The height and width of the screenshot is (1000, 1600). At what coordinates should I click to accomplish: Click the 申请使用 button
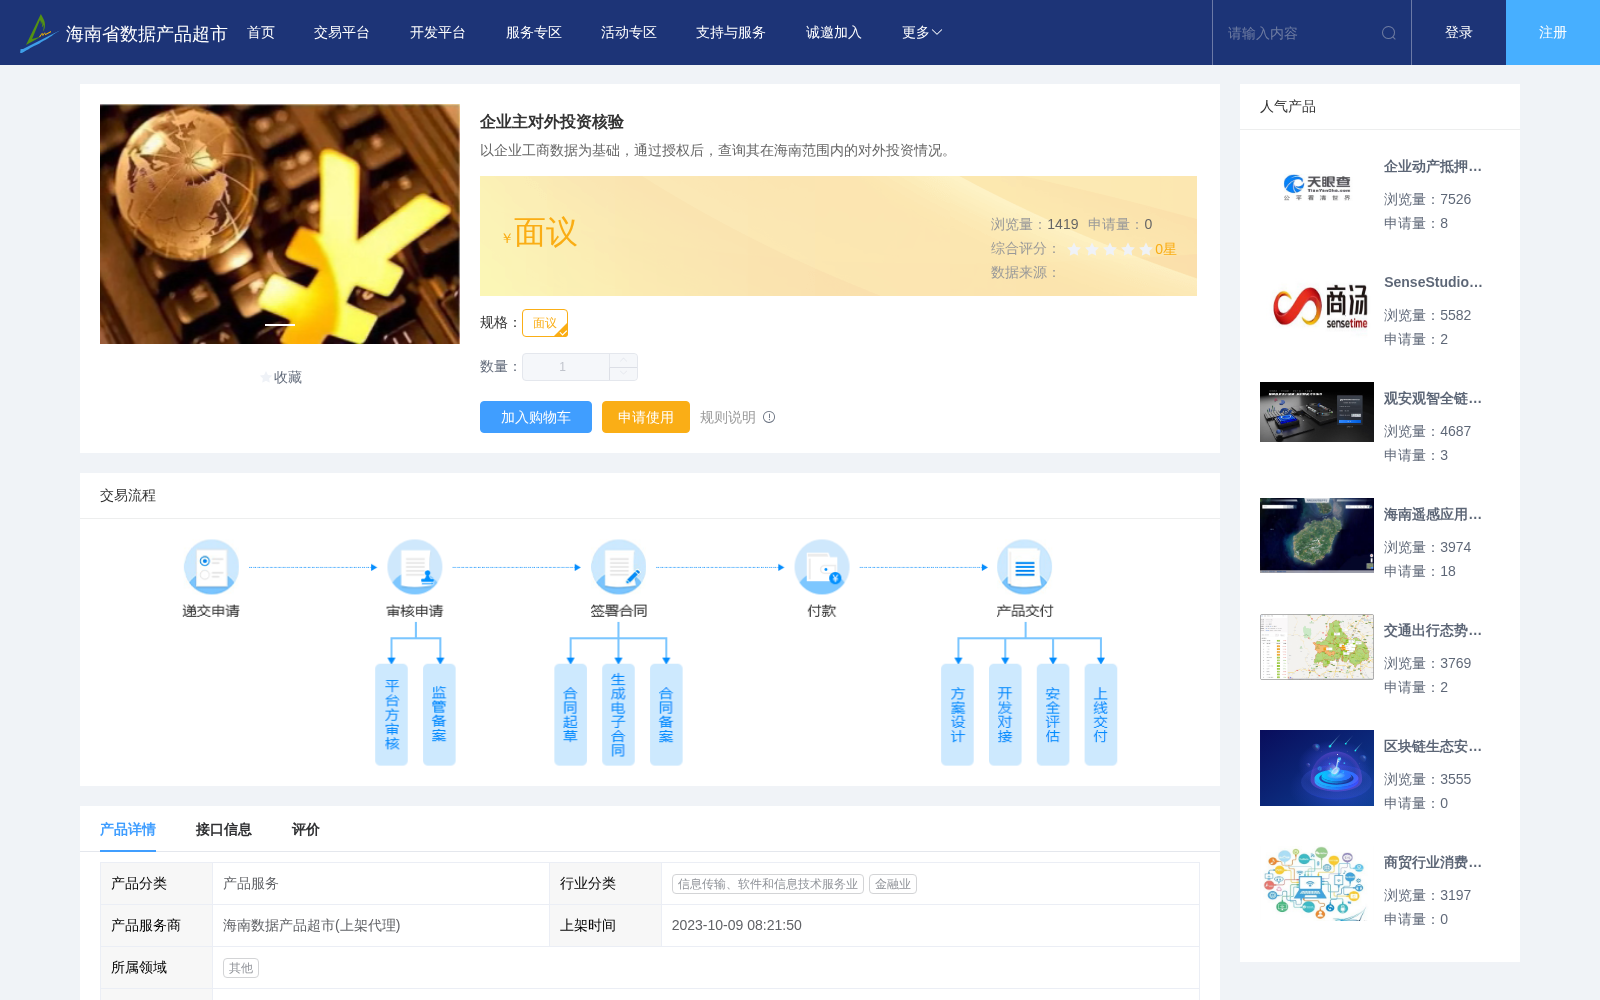646,417
